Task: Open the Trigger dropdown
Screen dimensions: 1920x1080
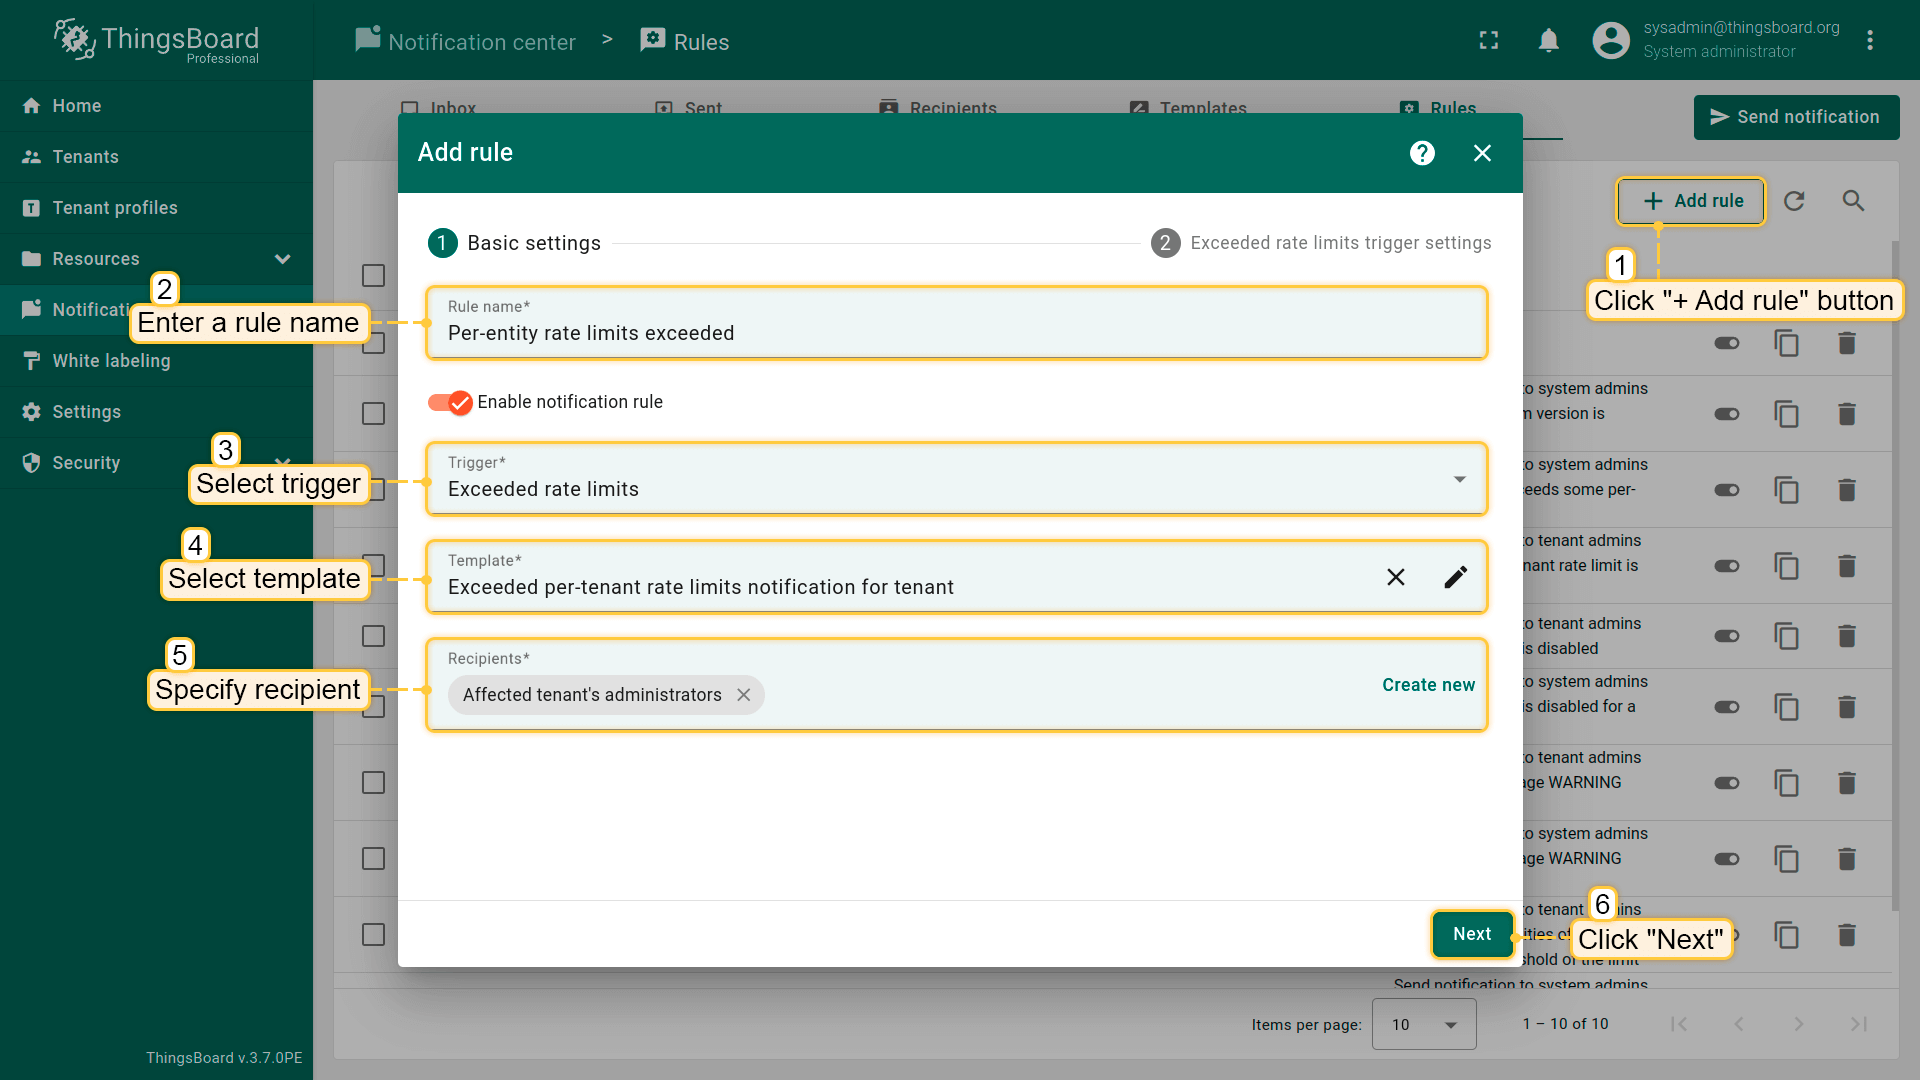Action: pyautogui.click(x=956, y=479)
